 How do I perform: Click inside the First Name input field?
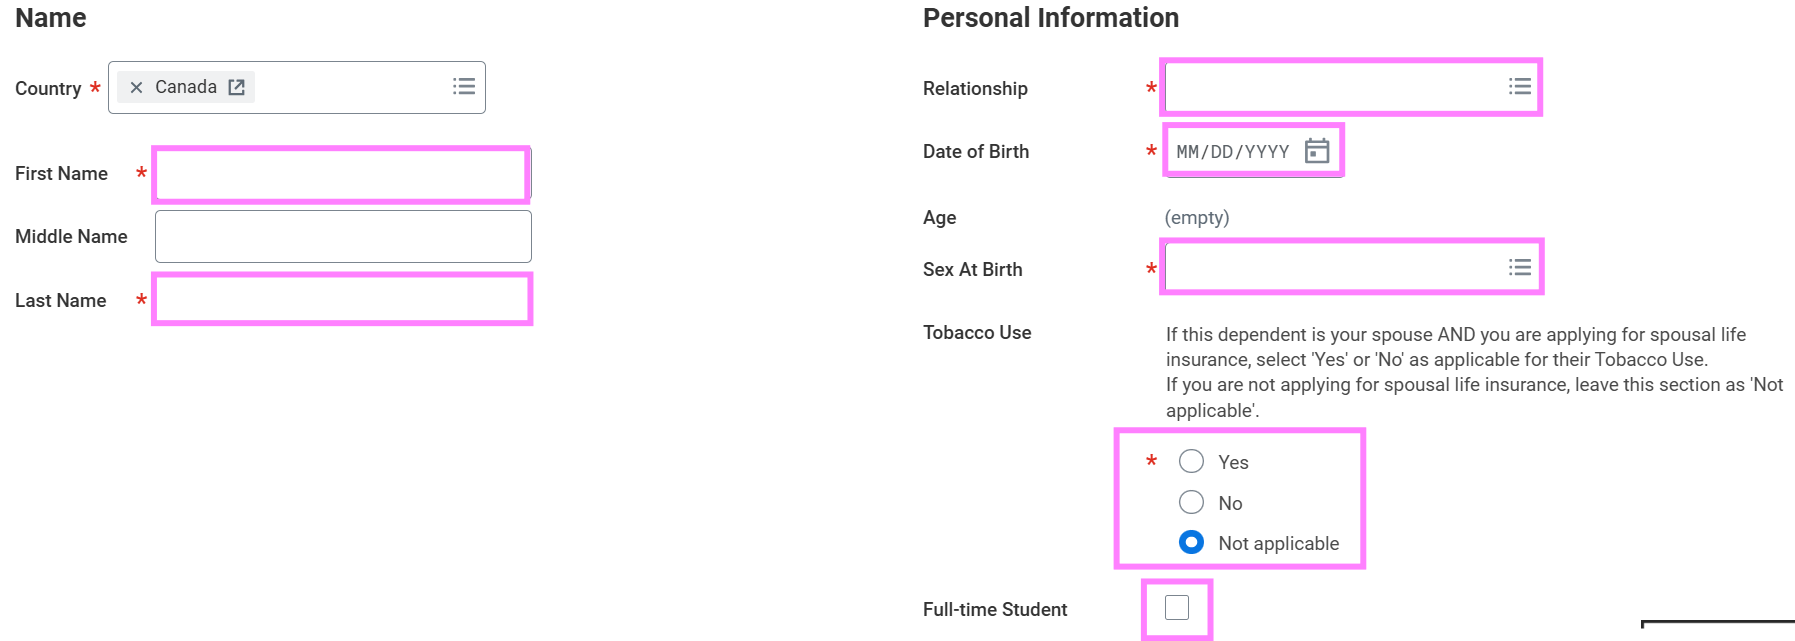coord(340,174)
